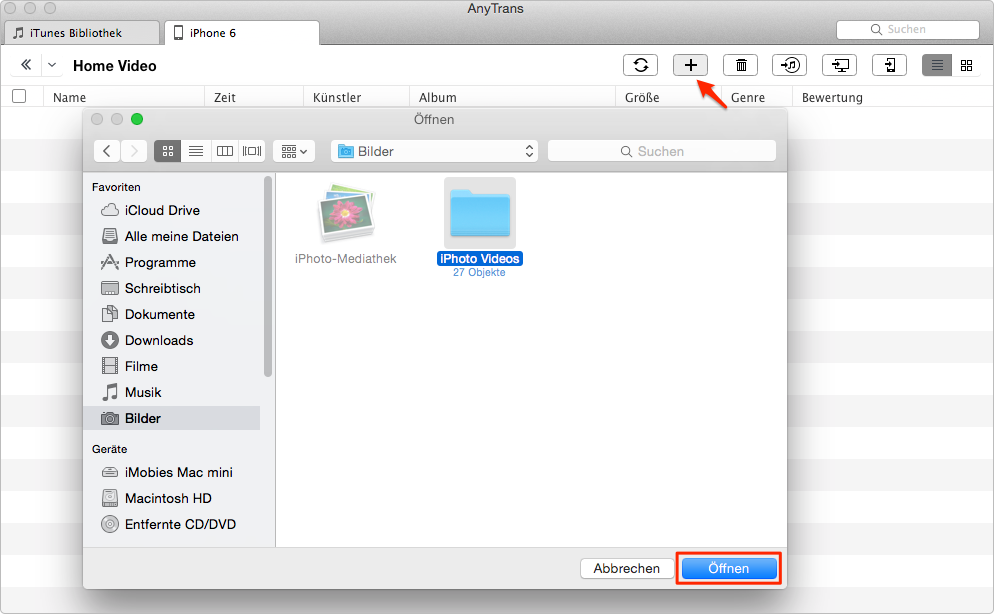Click the trash delete button in AnyTrans

[740, 65]
